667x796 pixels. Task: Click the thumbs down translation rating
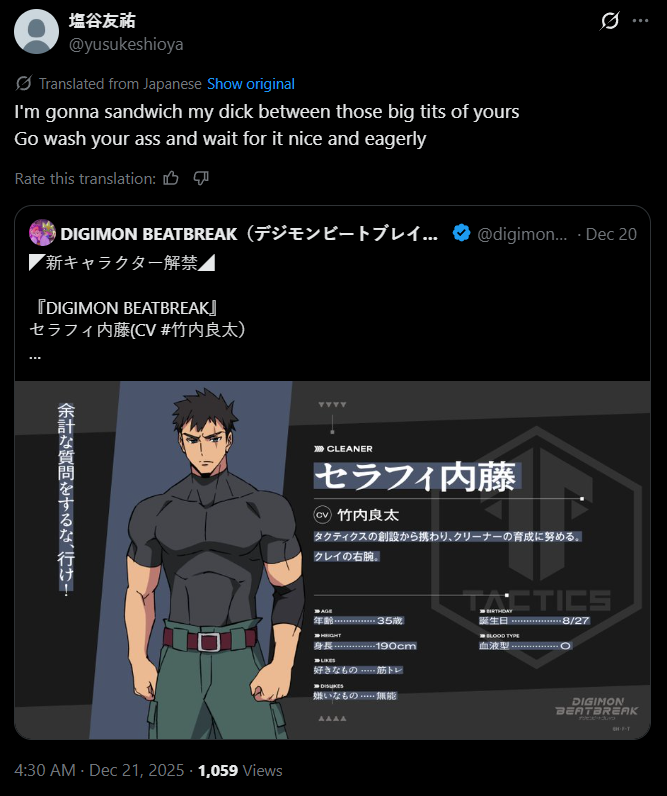tap(201, 178)
